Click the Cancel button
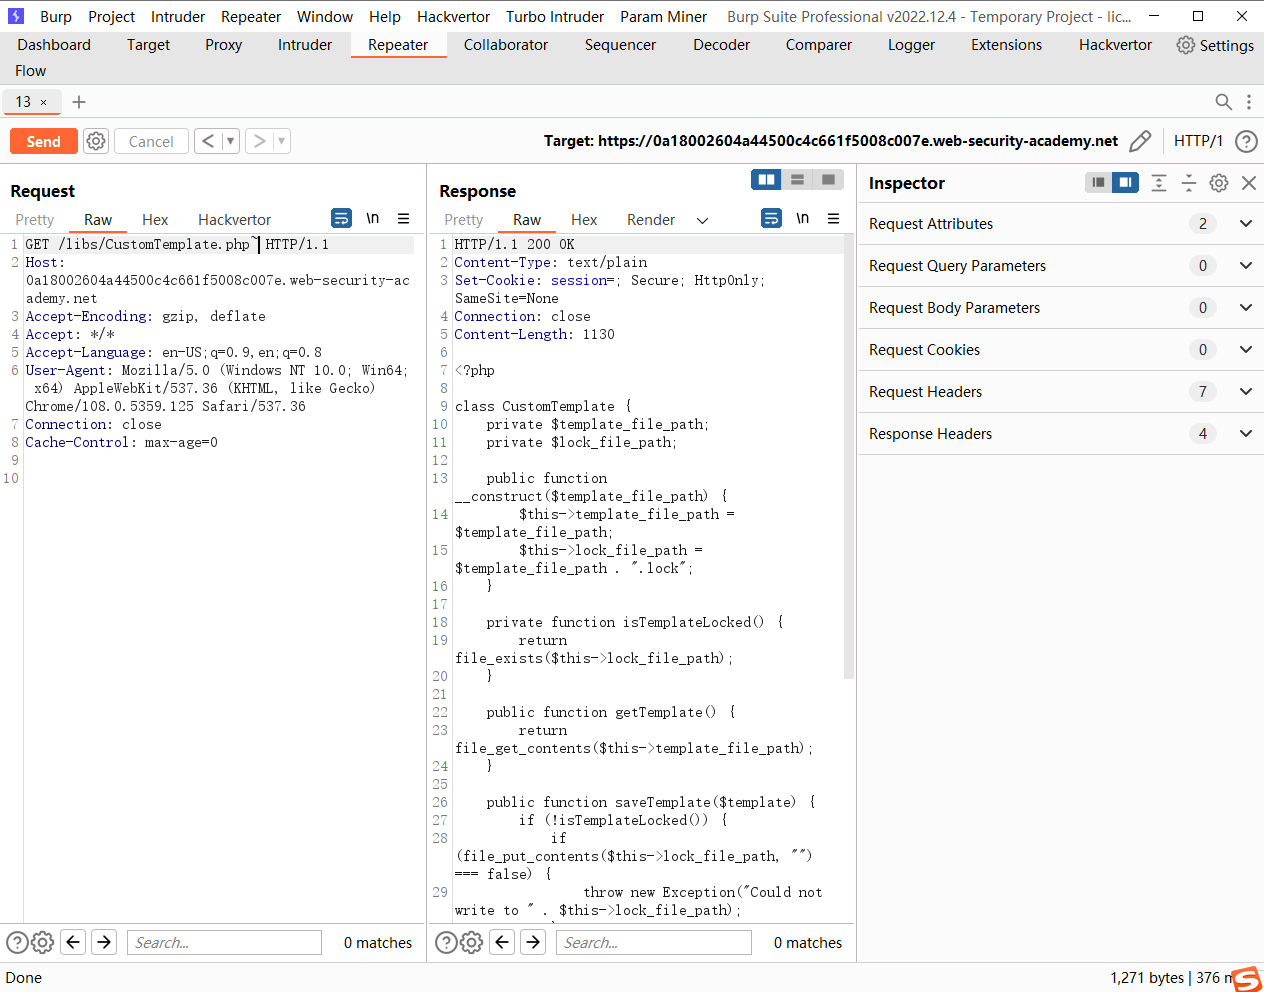The height and width of the screenshot is (992, 1264). pyautogui.click(x=151, y=141)
